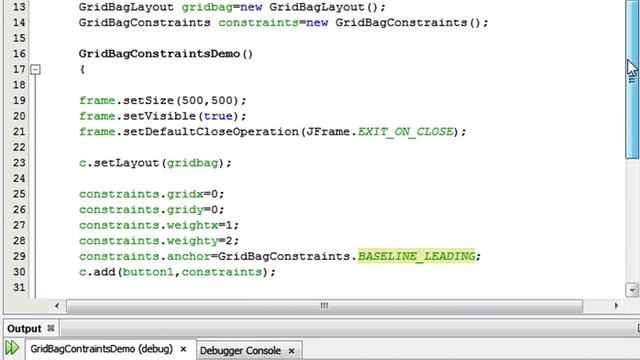Collapse the constructor code fold at line 17
Image resolution: width=640 pixels, height=360 pixels.
coord(36,69)
